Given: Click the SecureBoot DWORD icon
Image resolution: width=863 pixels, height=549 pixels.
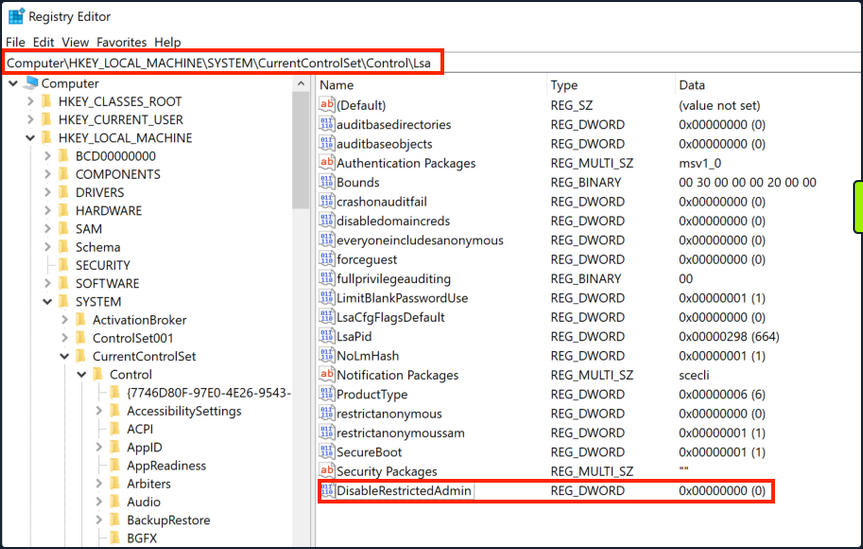Looking at the screenshot, I should (x=327, y=452).
